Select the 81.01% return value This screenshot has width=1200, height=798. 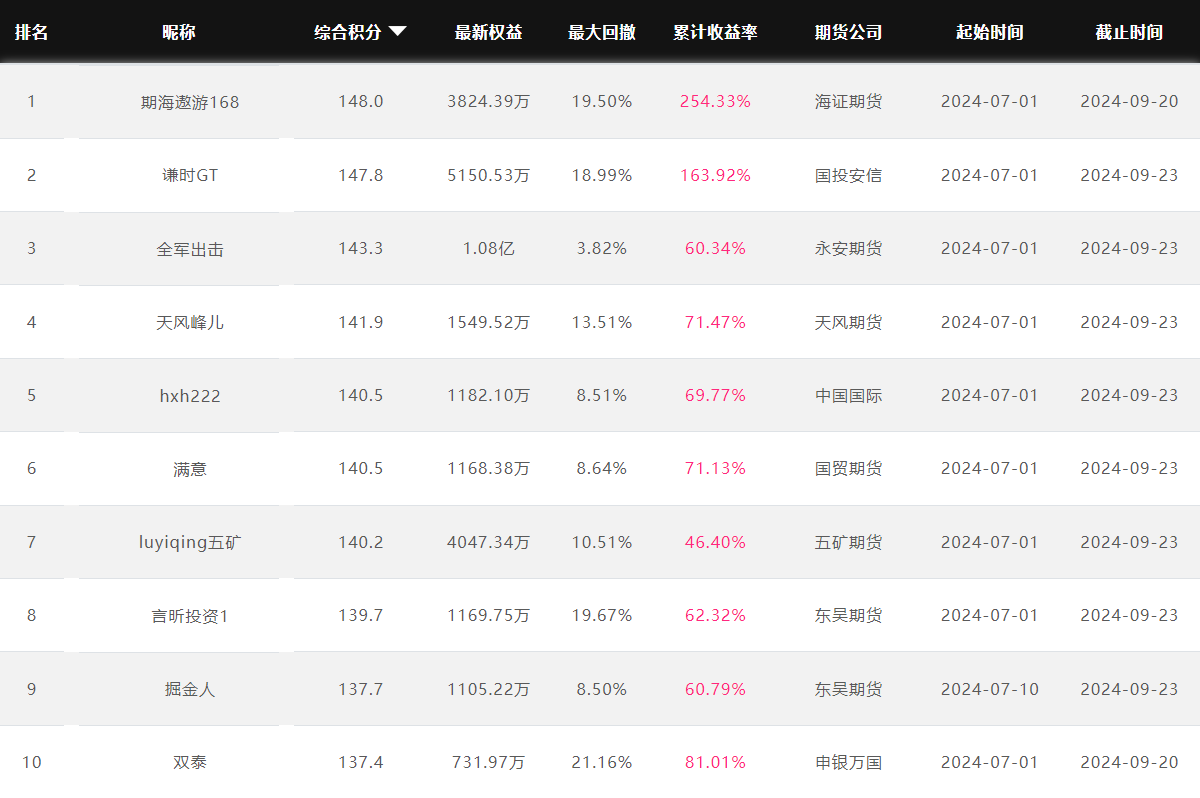pyautogui.click(x=715, y=763)
